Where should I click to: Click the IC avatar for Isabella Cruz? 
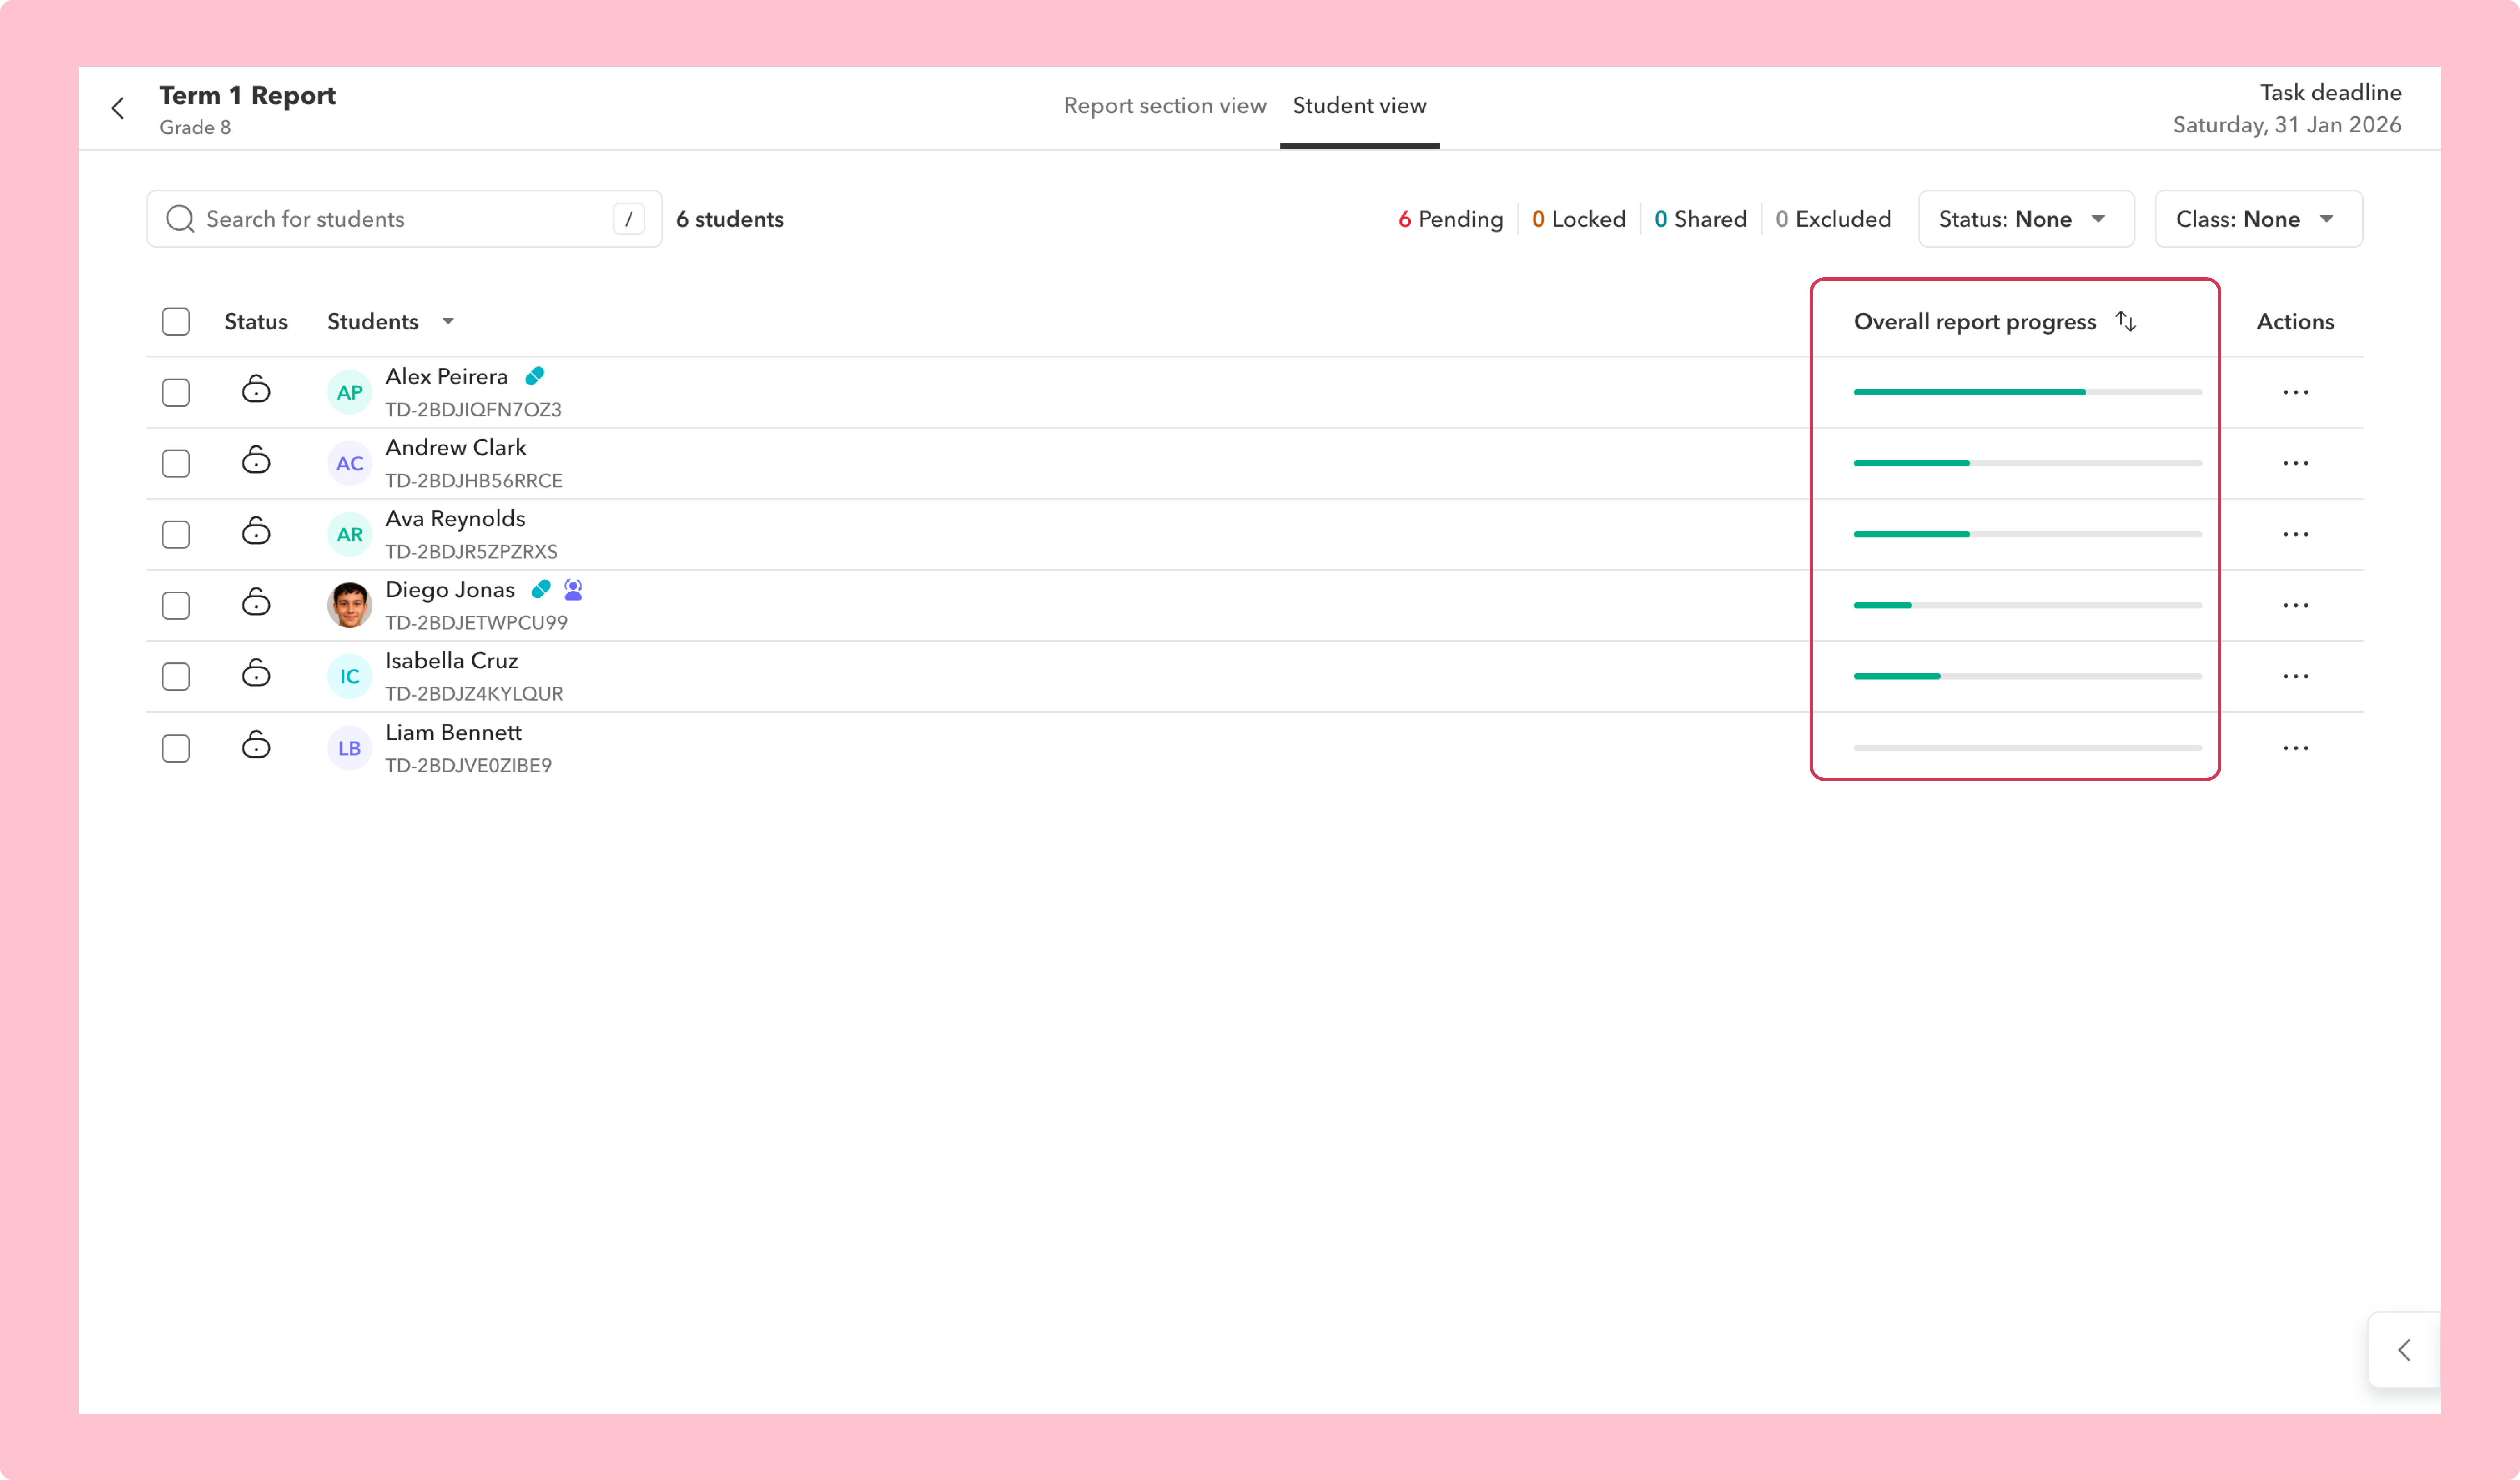click(349, 676)
